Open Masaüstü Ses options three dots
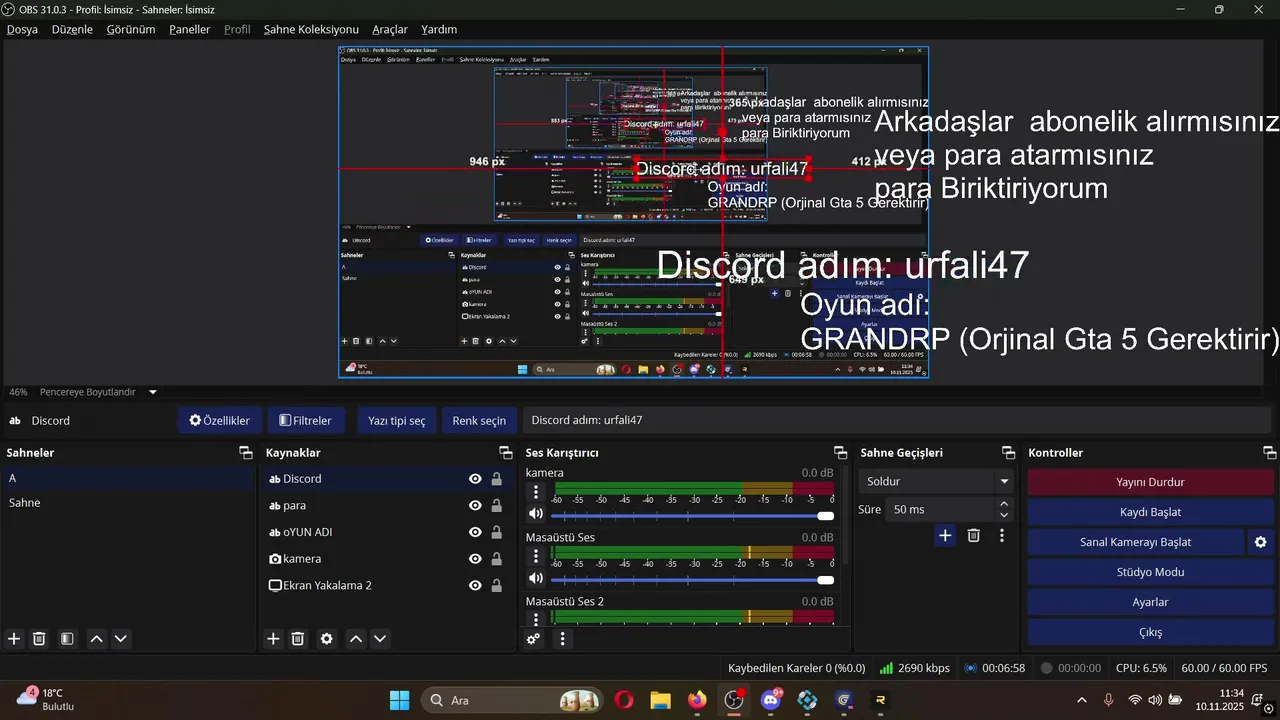The height and width of the screenshot is (720, 1280). pos(536,556)
